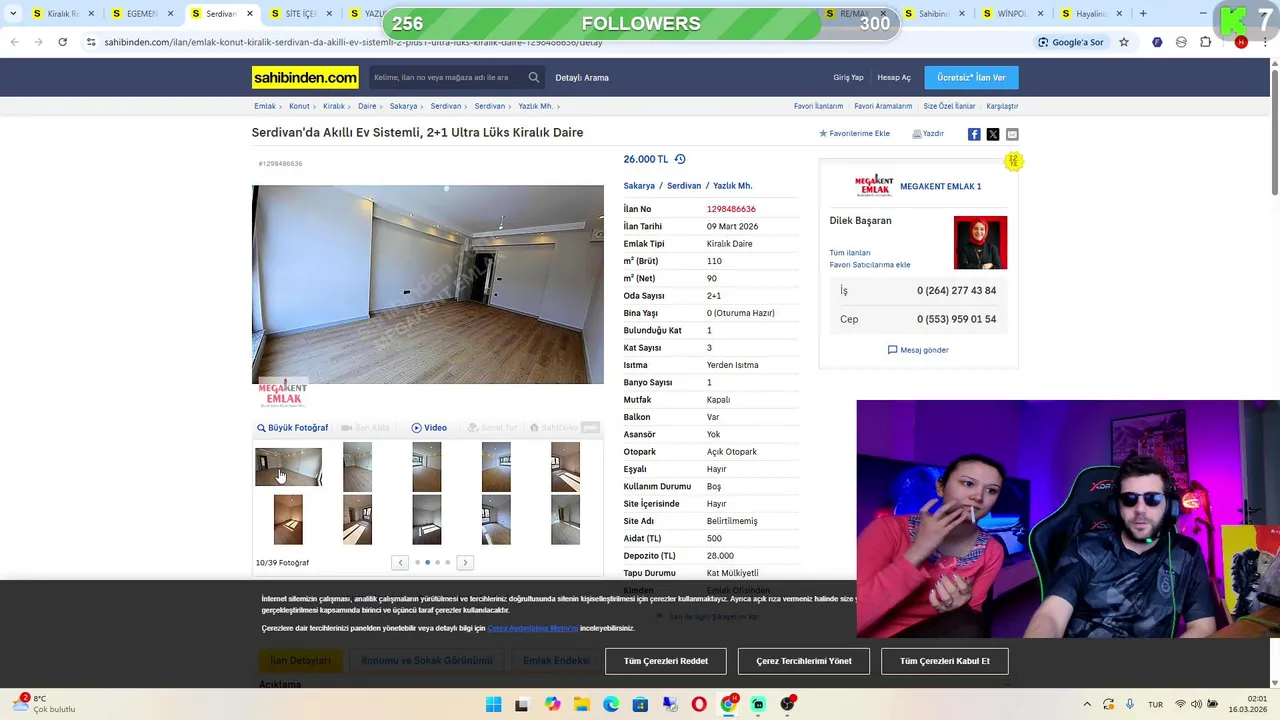
Task: Share listing on Facebook
Action: click(974, 134)
